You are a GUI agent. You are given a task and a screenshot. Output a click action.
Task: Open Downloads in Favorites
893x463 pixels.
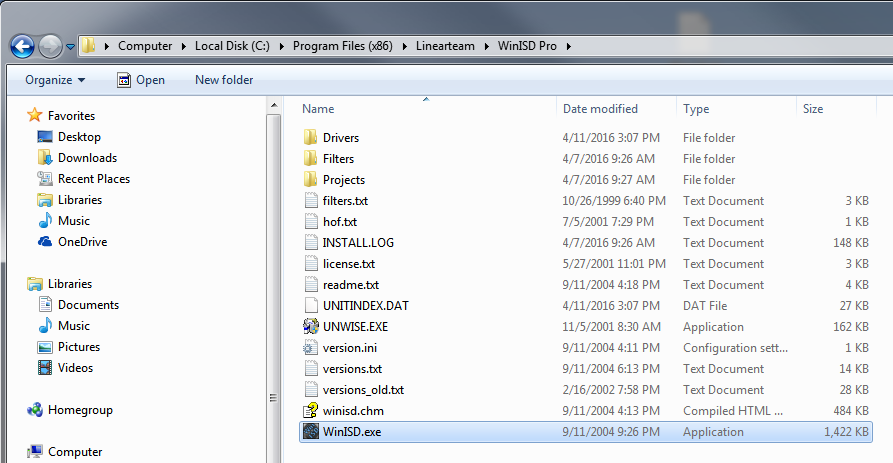click(87, 158)
